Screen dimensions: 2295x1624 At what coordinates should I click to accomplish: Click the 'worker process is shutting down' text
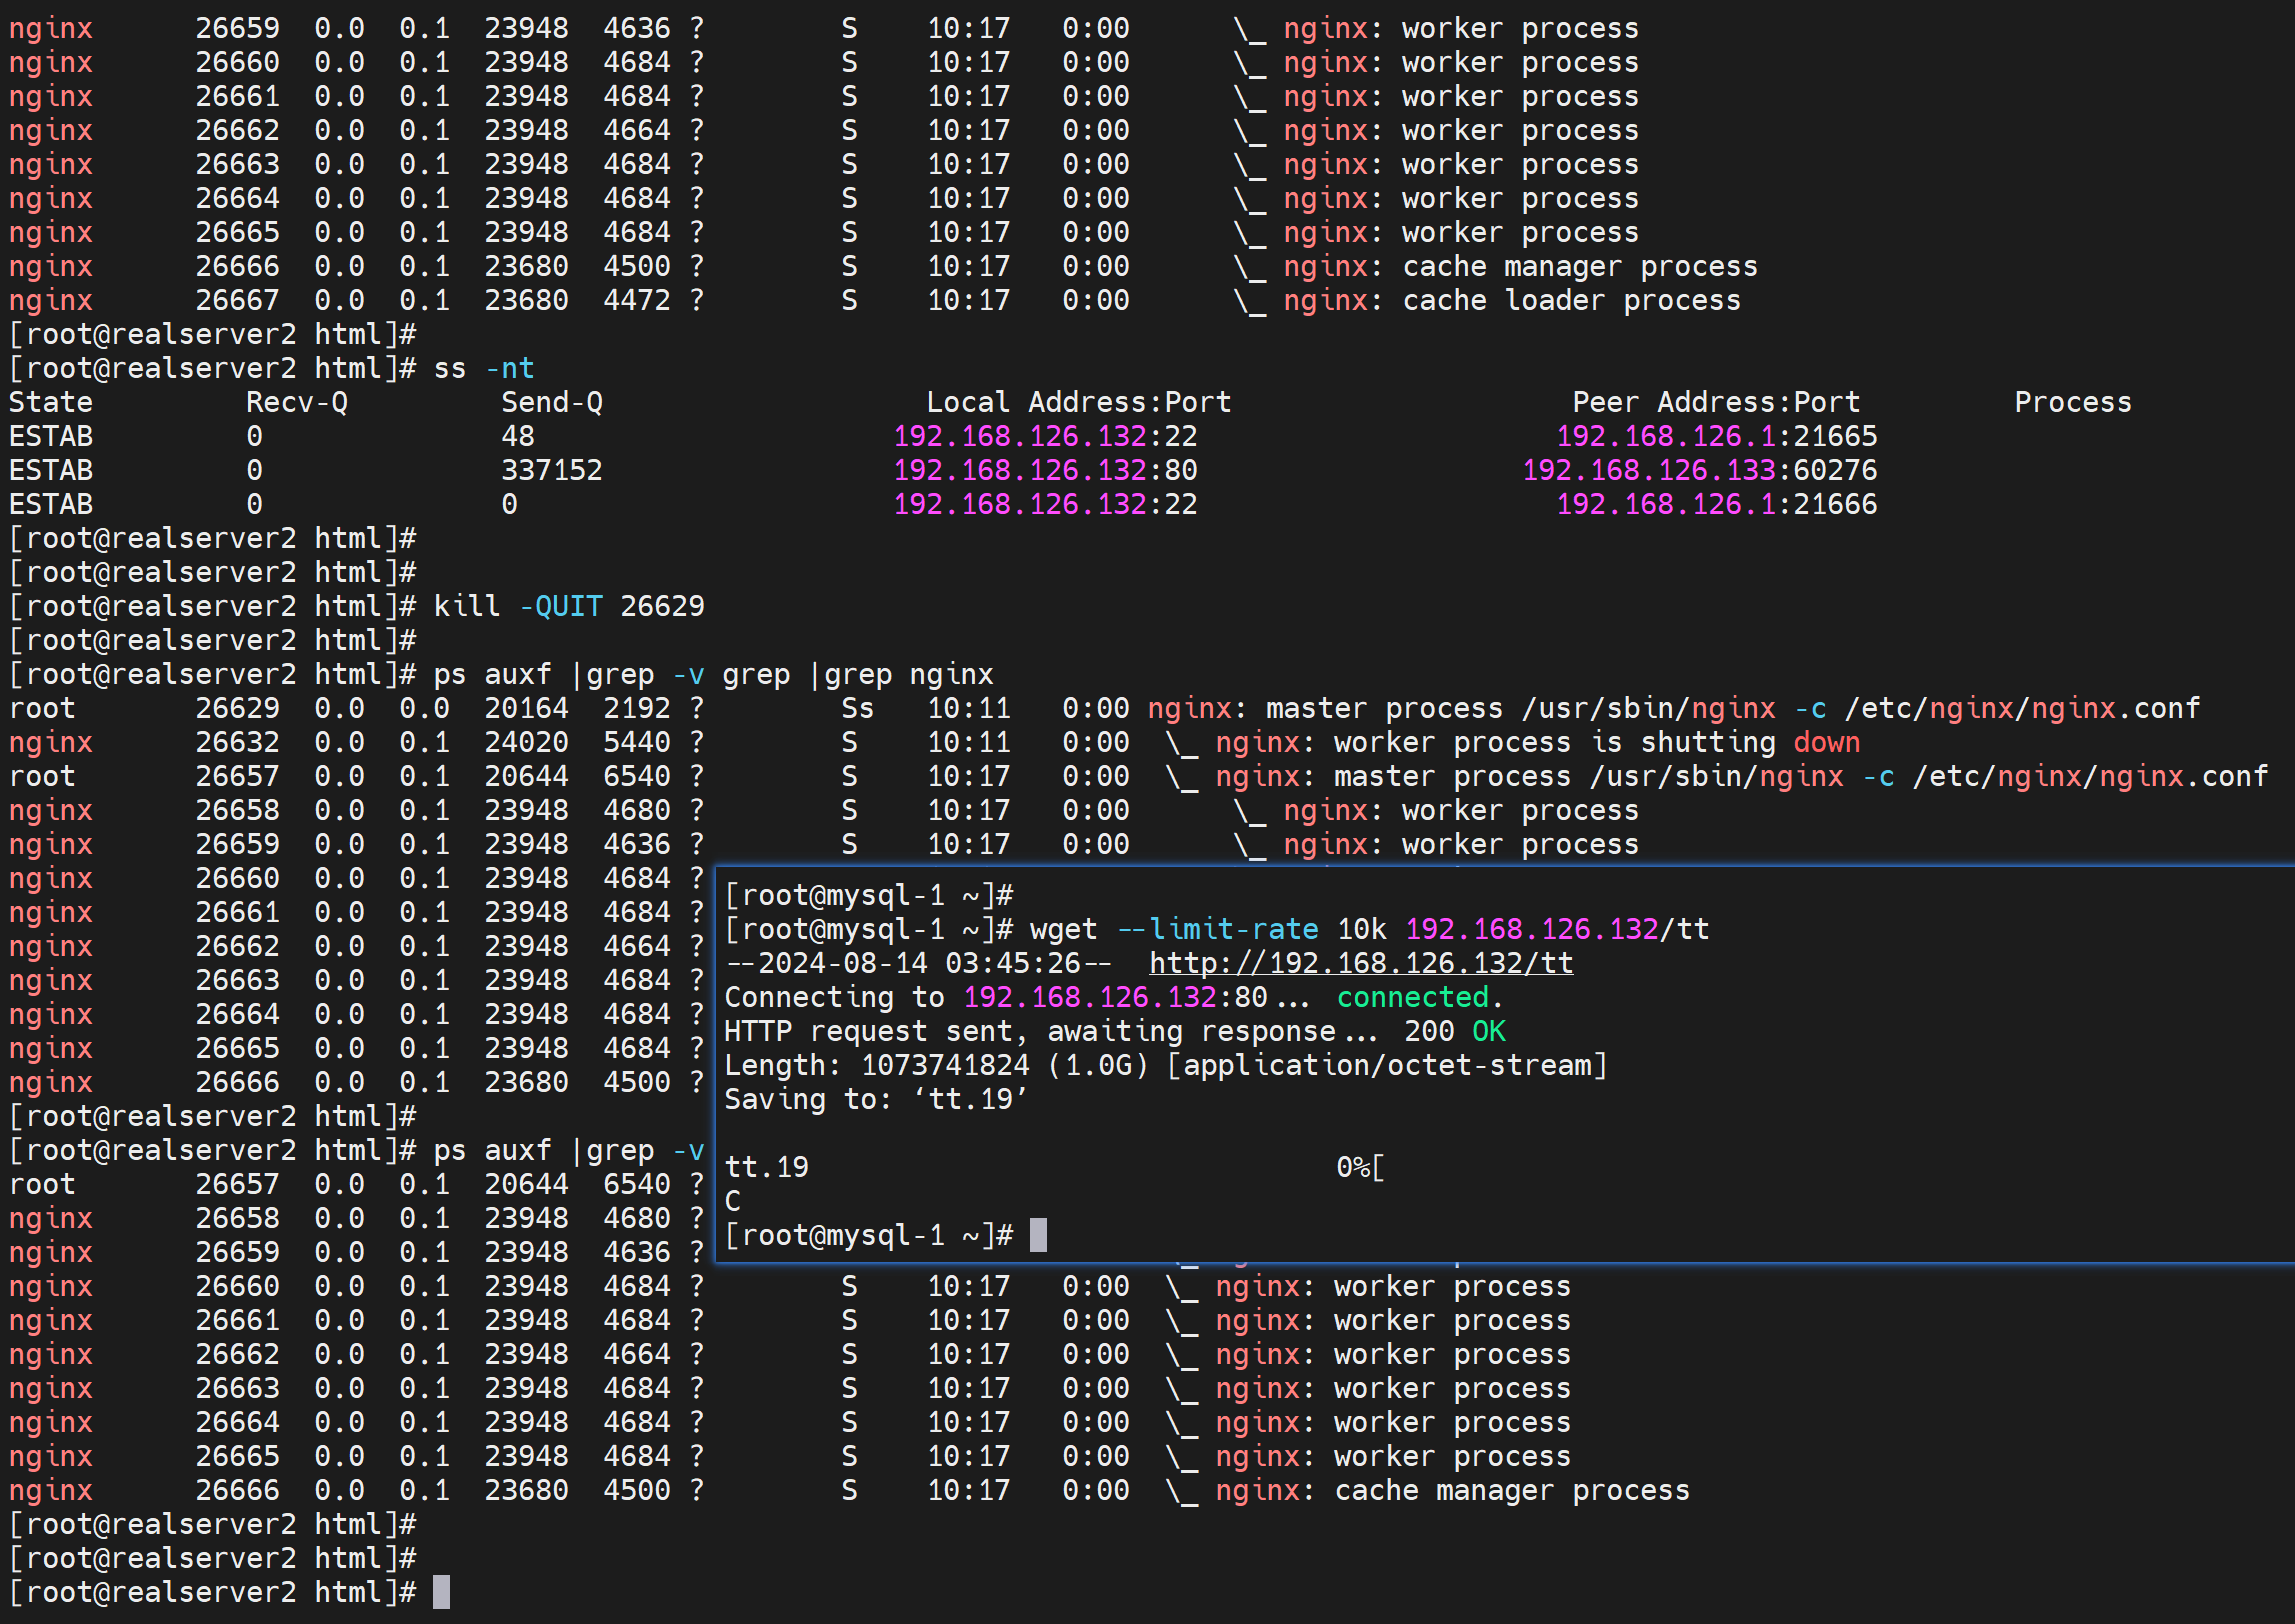(1596, 742)
